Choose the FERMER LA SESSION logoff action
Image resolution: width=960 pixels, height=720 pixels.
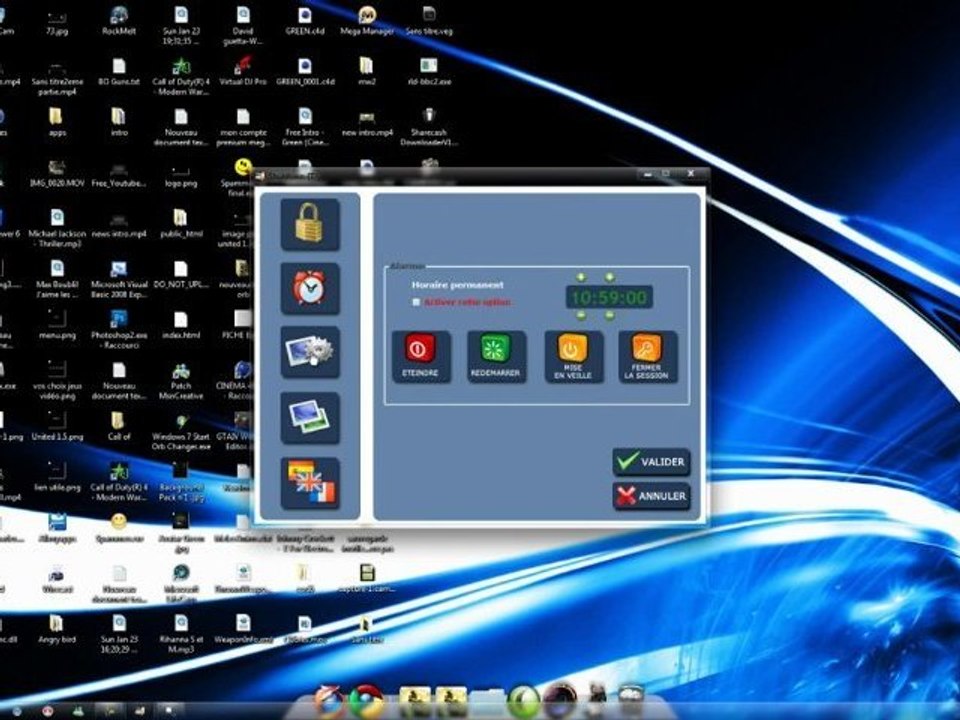pos(648,357)
